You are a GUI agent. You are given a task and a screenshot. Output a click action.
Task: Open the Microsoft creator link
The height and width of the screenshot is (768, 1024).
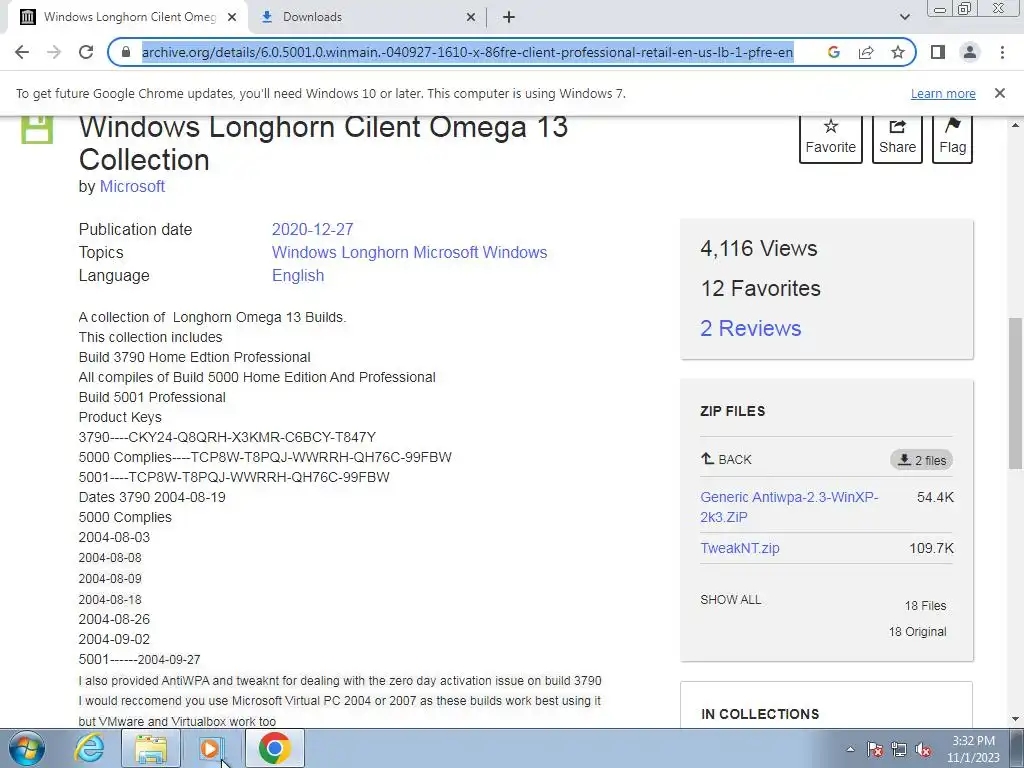tap(132, 186)
